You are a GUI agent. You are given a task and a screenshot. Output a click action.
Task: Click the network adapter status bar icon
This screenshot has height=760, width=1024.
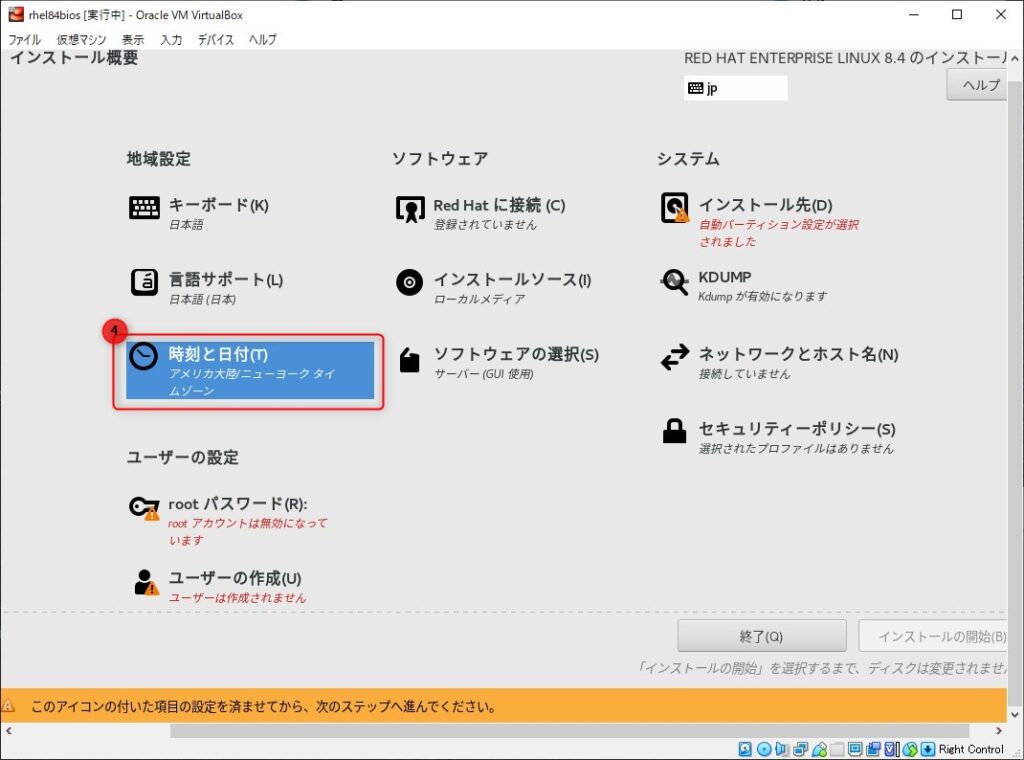(800, 749)
